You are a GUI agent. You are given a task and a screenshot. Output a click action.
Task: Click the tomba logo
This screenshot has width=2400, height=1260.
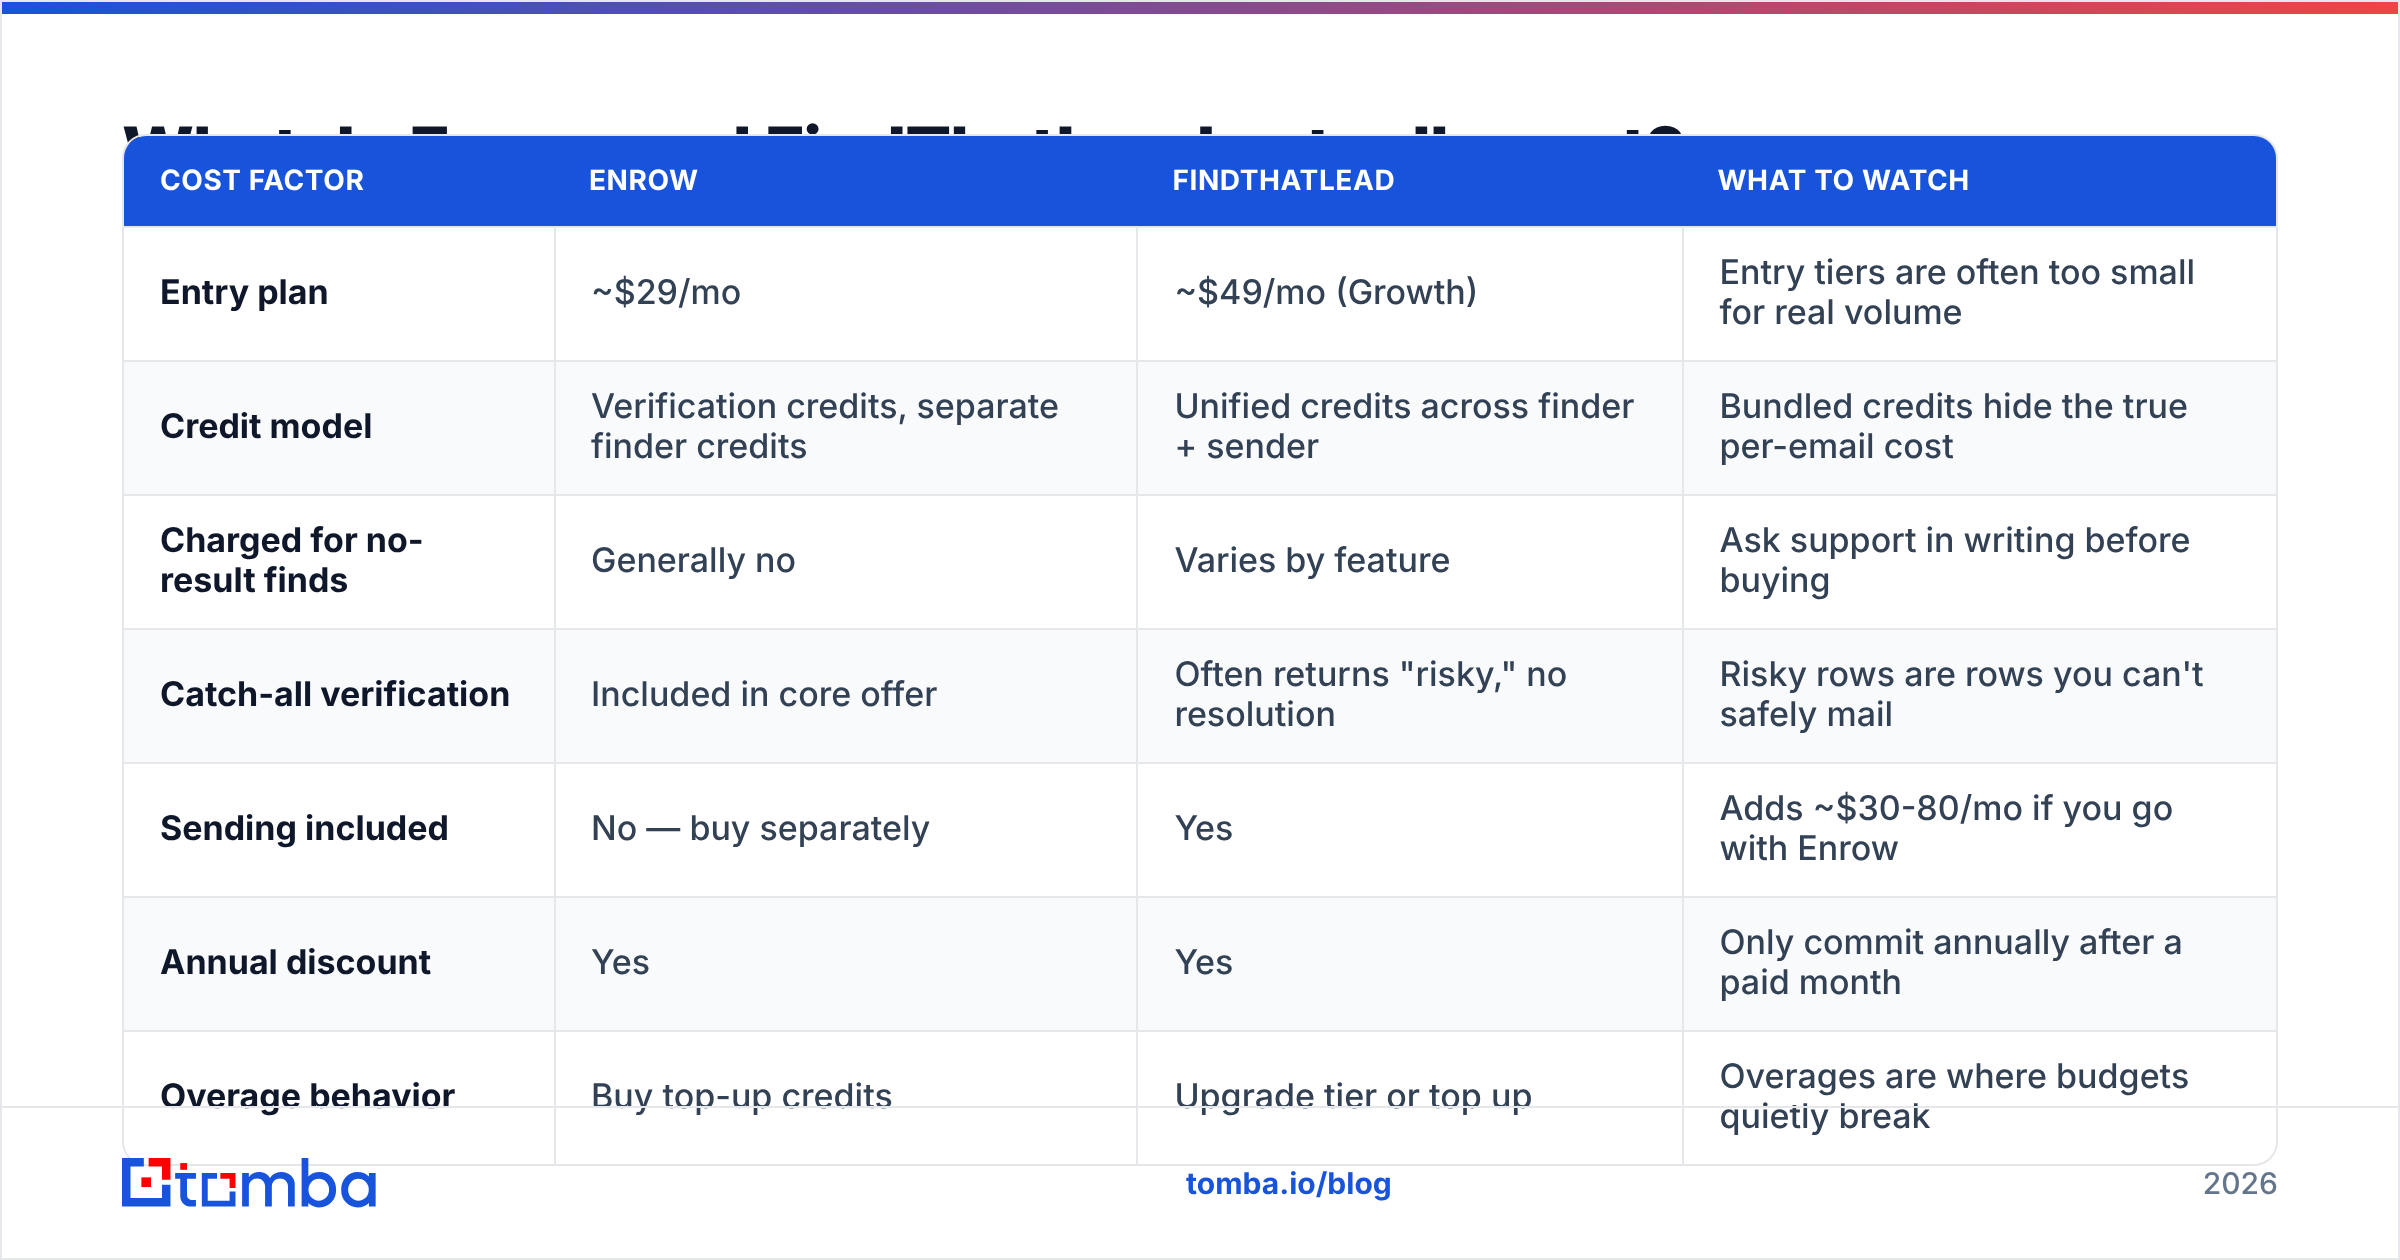[249, 1183]
